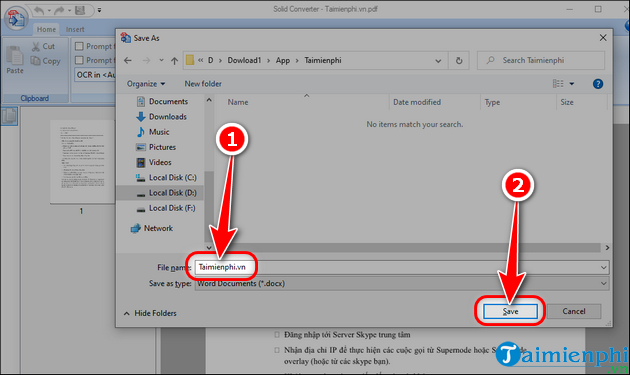The image size is (630, 375).
Task: Select page 1 thumbnail in Solid Converter
Action: pos(82,162)
